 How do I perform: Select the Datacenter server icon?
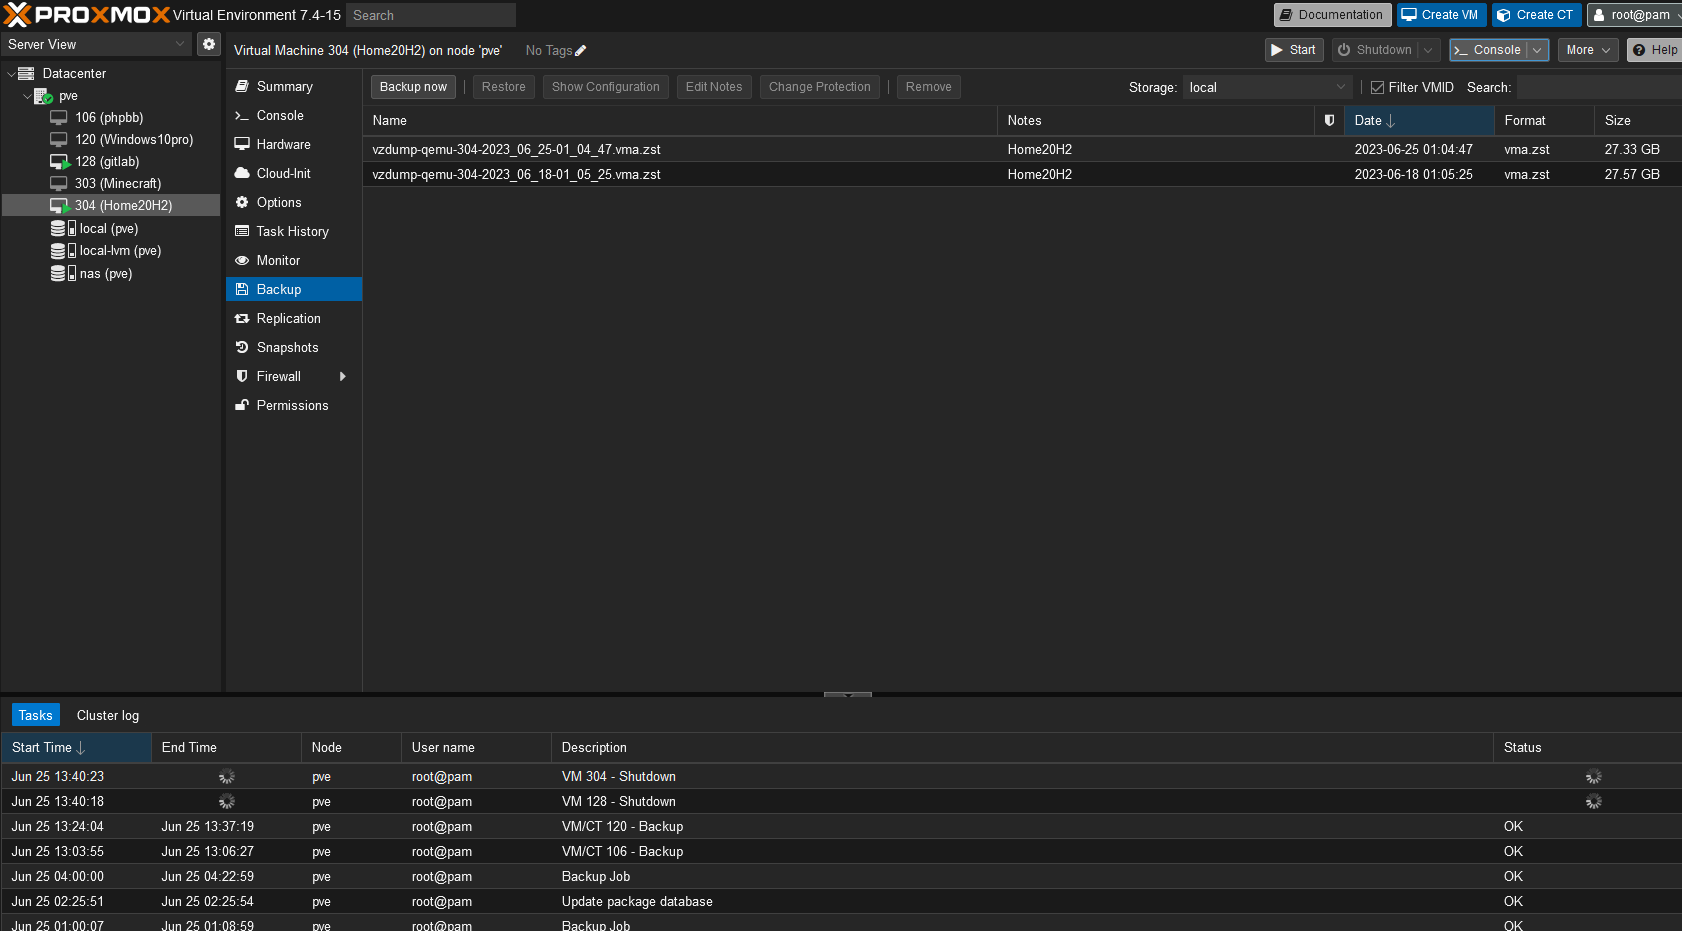click(x=26, y=73)
